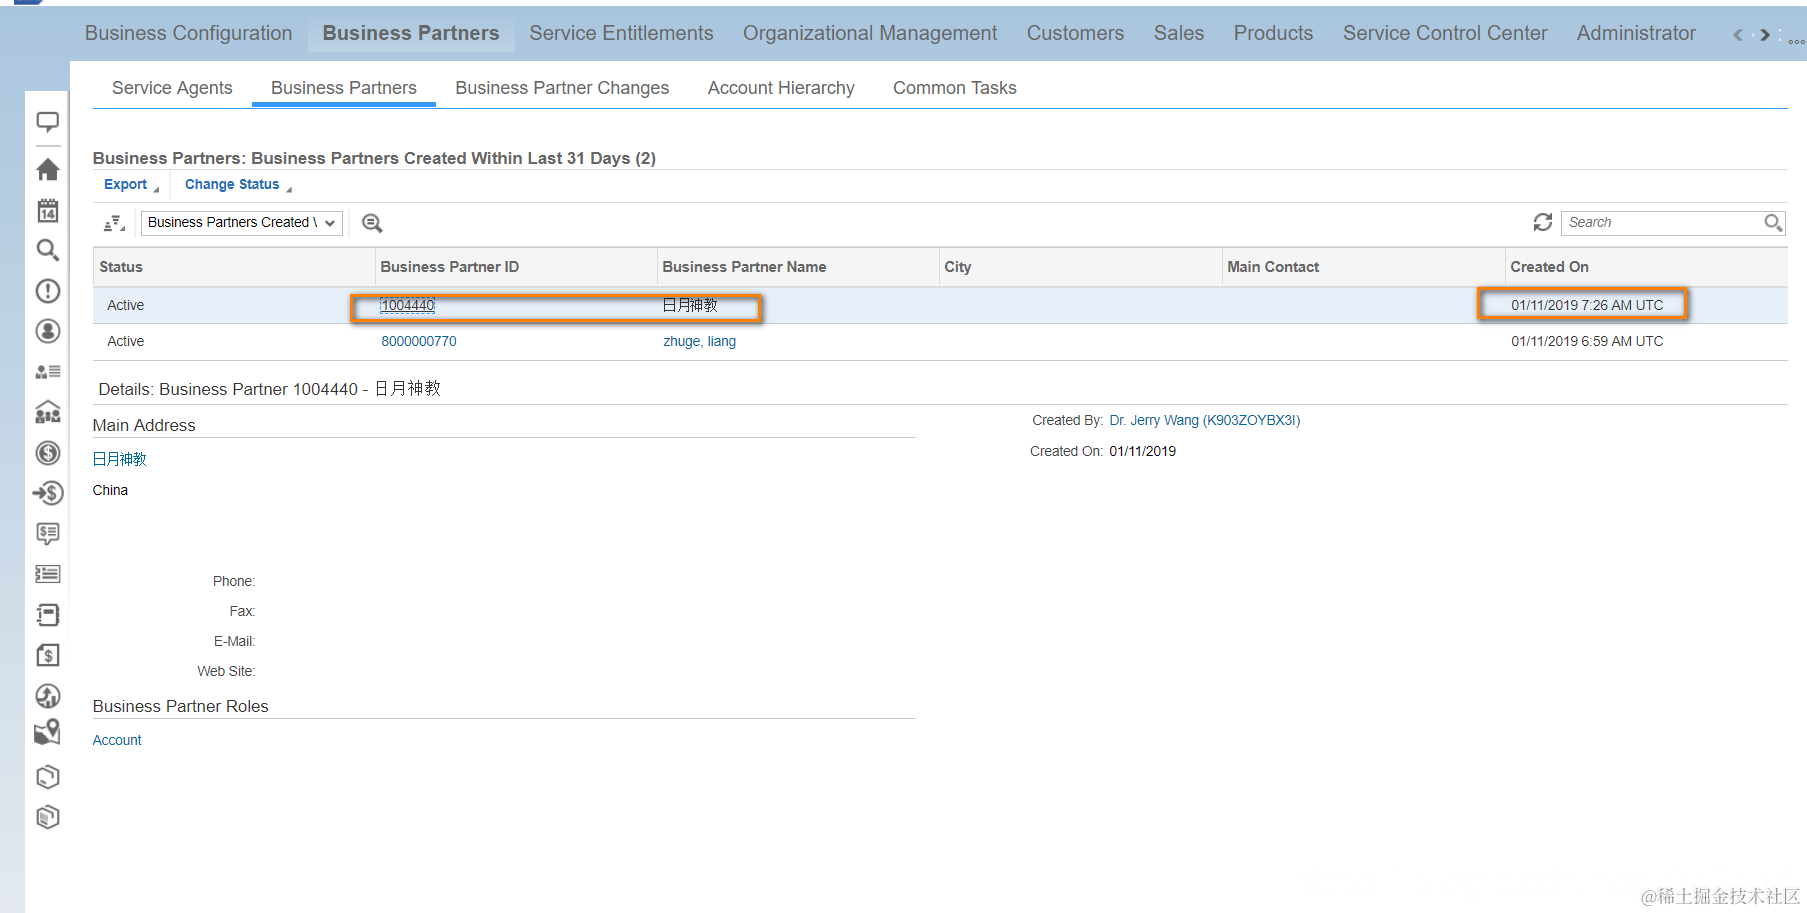Select Active status of row 1004440
The image size is (1807, 913).
point(126,305)
